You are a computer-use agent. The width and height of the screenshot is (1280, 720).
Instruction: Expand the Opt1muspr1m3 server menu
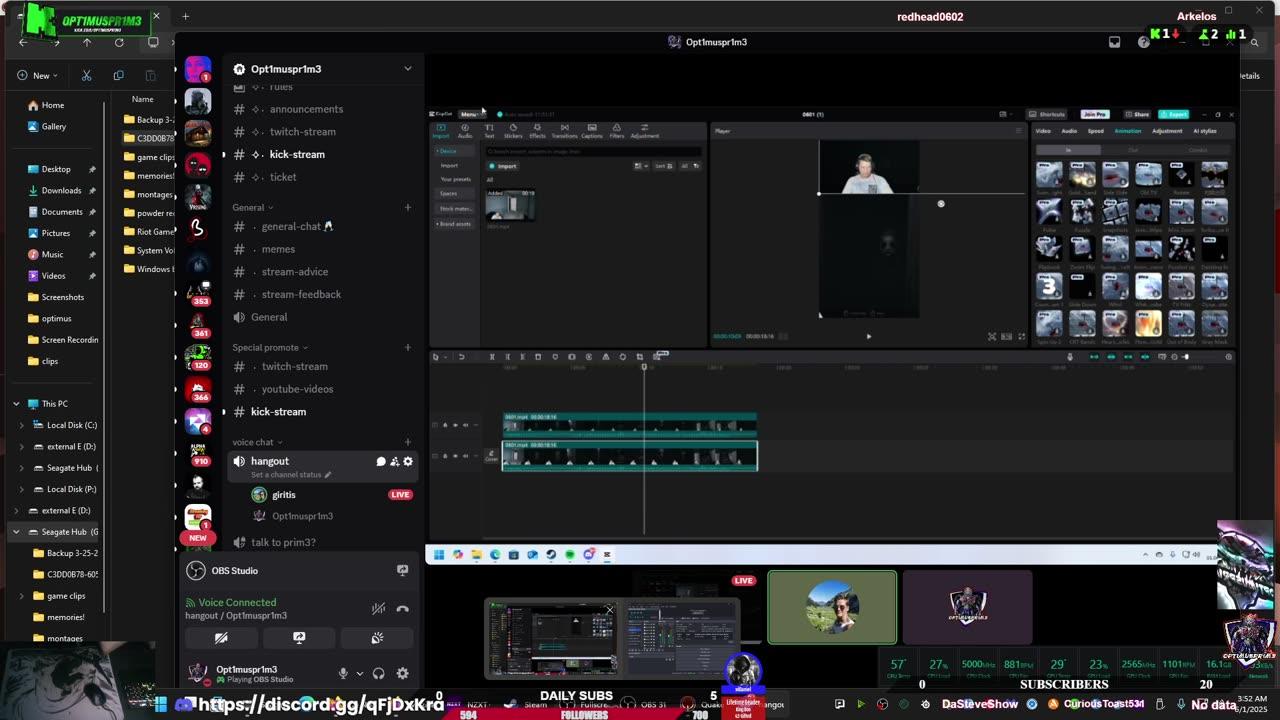click(x=407, y=69)
